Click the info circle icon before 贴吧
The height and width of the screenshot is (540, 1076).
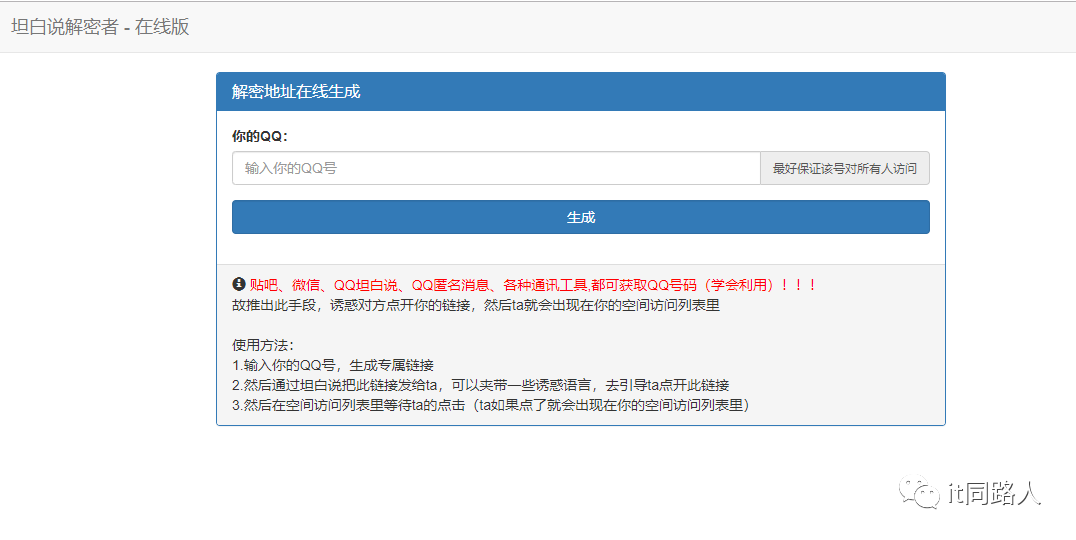pos(238,284)
